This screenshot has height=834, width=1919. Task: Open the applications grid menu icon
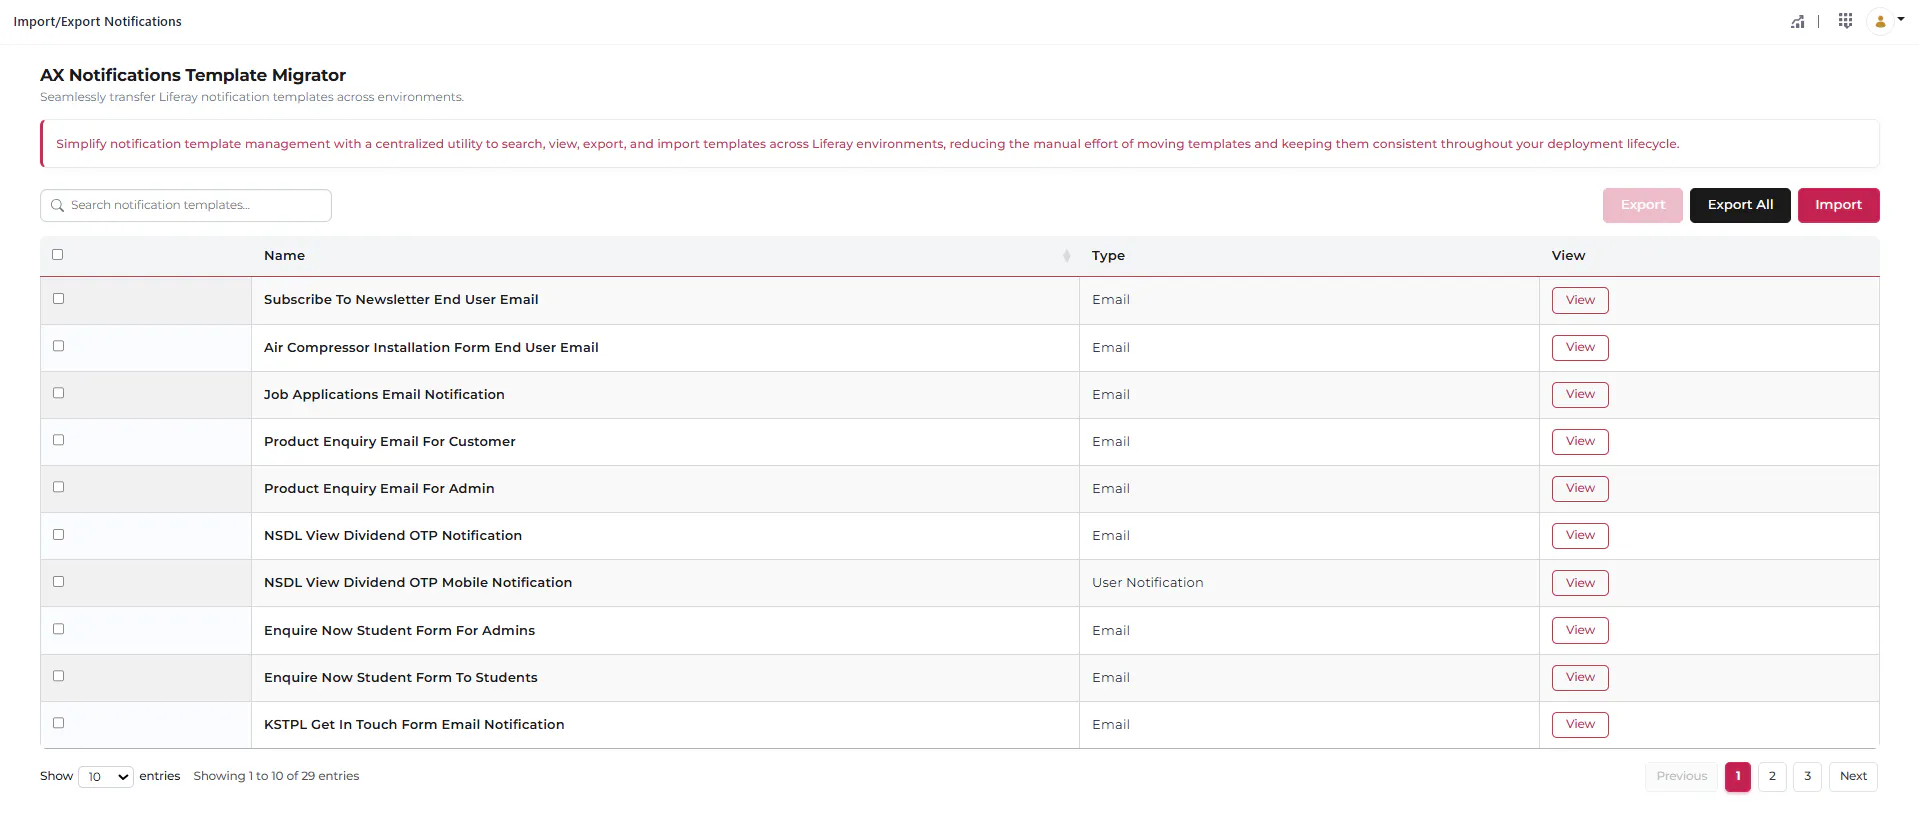click(1845, 21)
